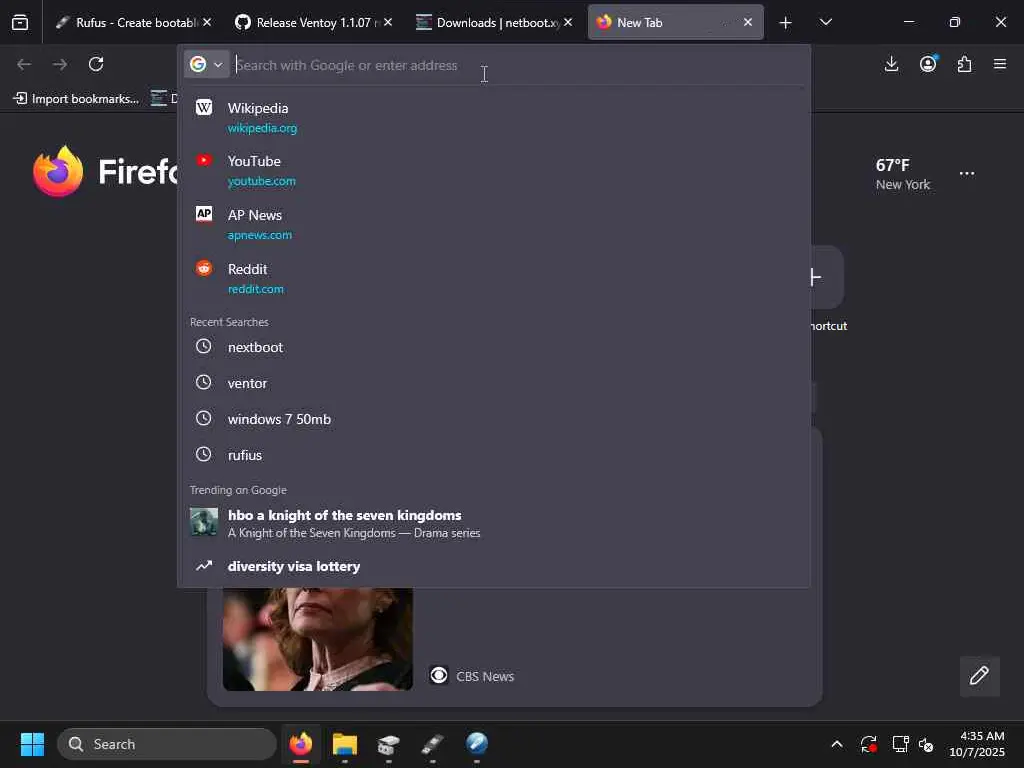The width and height of the screenshot is (1024, 768).
Task: Open the Firefox account icon
Action: [x=928, y=64]
